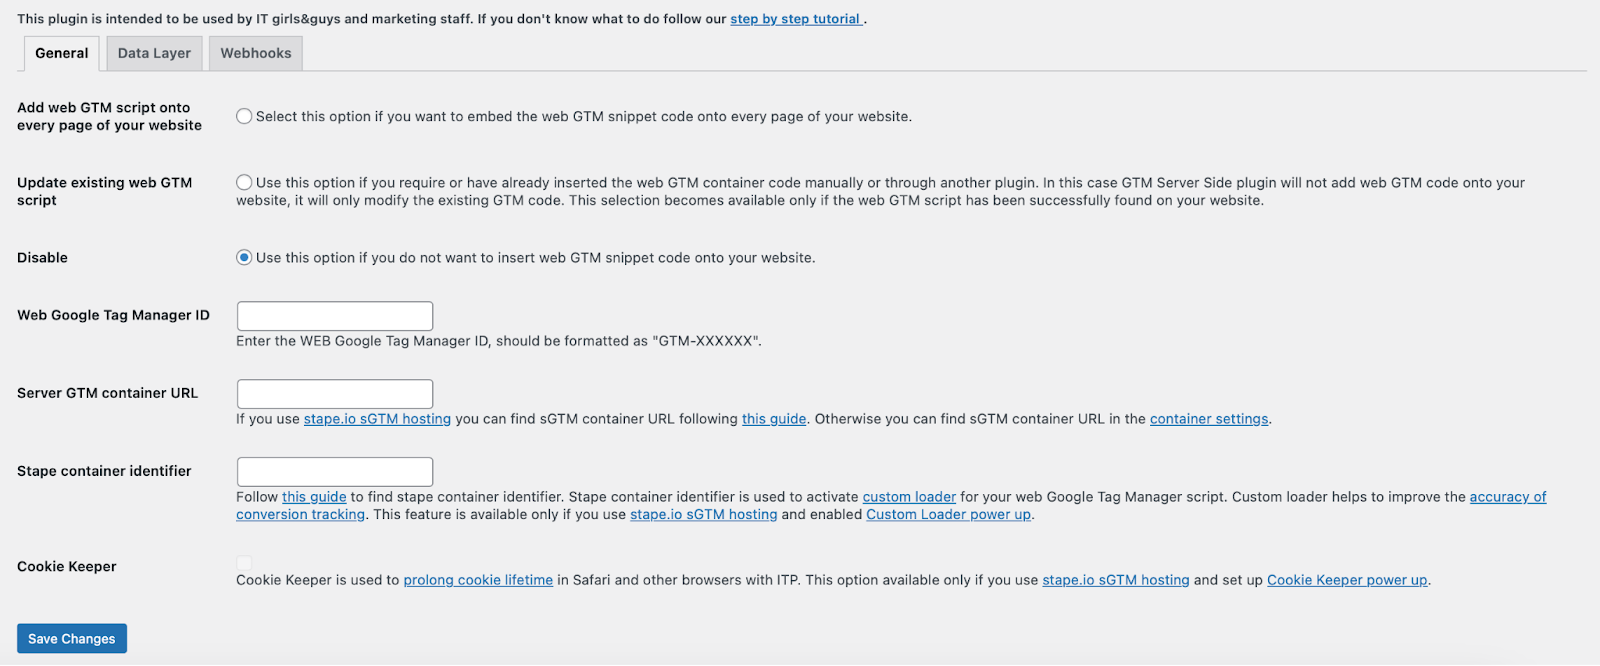
Task: Click 'prolong cookie lifetime' link
Action: pos(477,579)
